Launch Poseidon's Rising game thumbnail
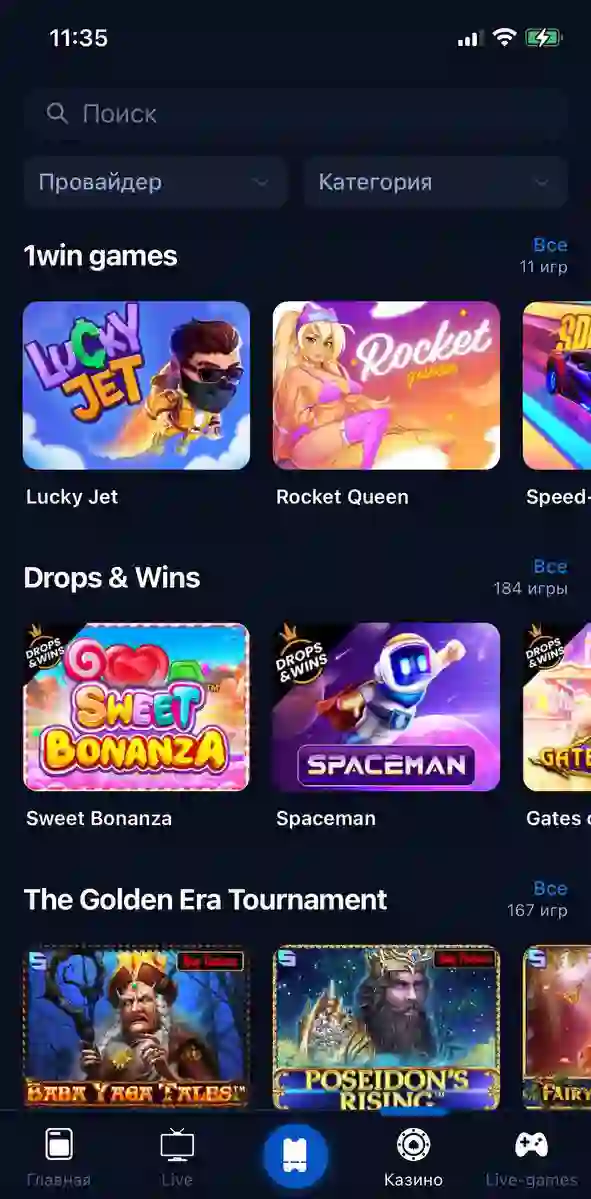591x1199 pixels. [x=386, y=1027]
